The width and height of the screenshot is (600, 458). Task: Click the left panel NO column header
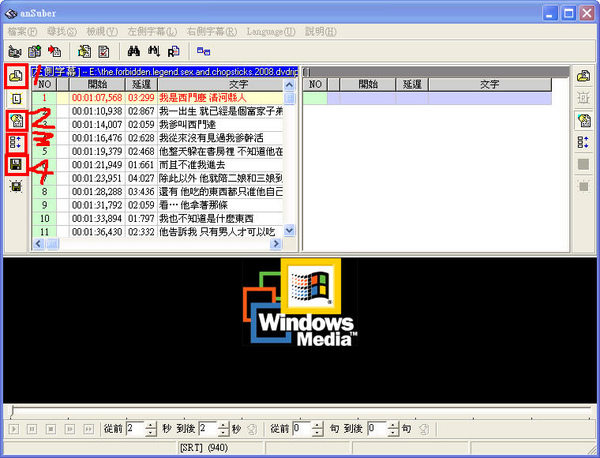pyautogui.click(x=44, y=84)
